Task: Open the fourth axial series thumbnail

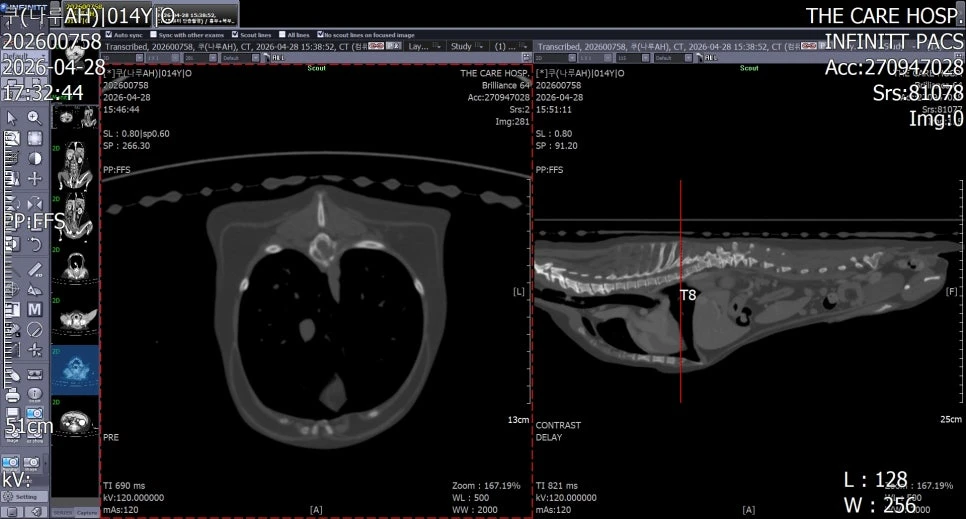Action: point(75,269)
